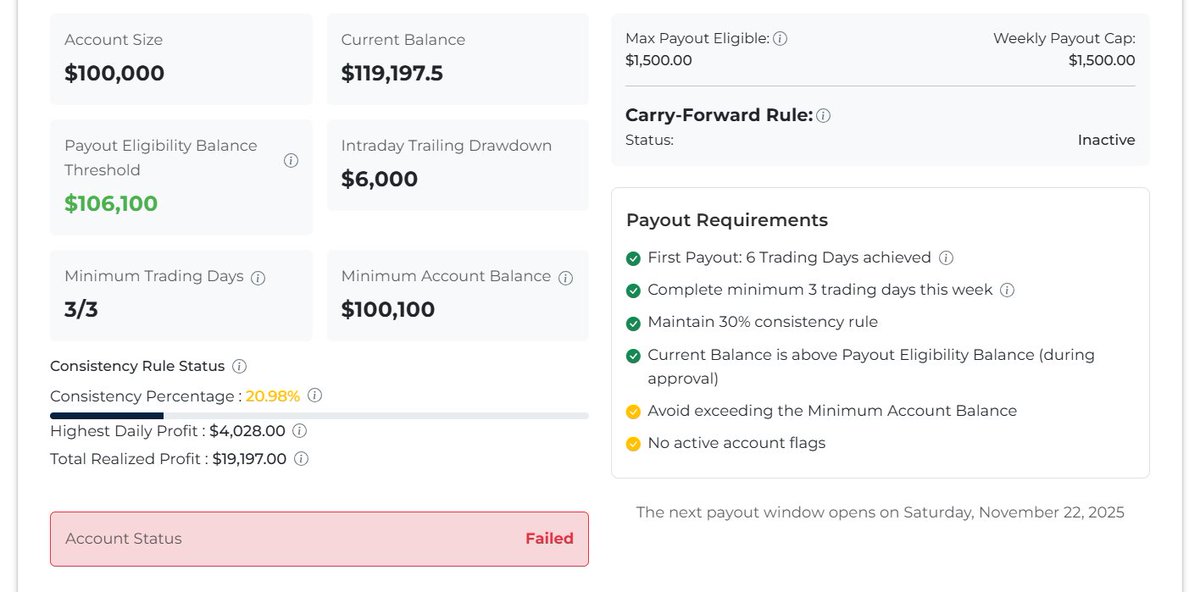
Task: Click the Current Balance card
Action: pyautogui.click(x=457, y=59)
